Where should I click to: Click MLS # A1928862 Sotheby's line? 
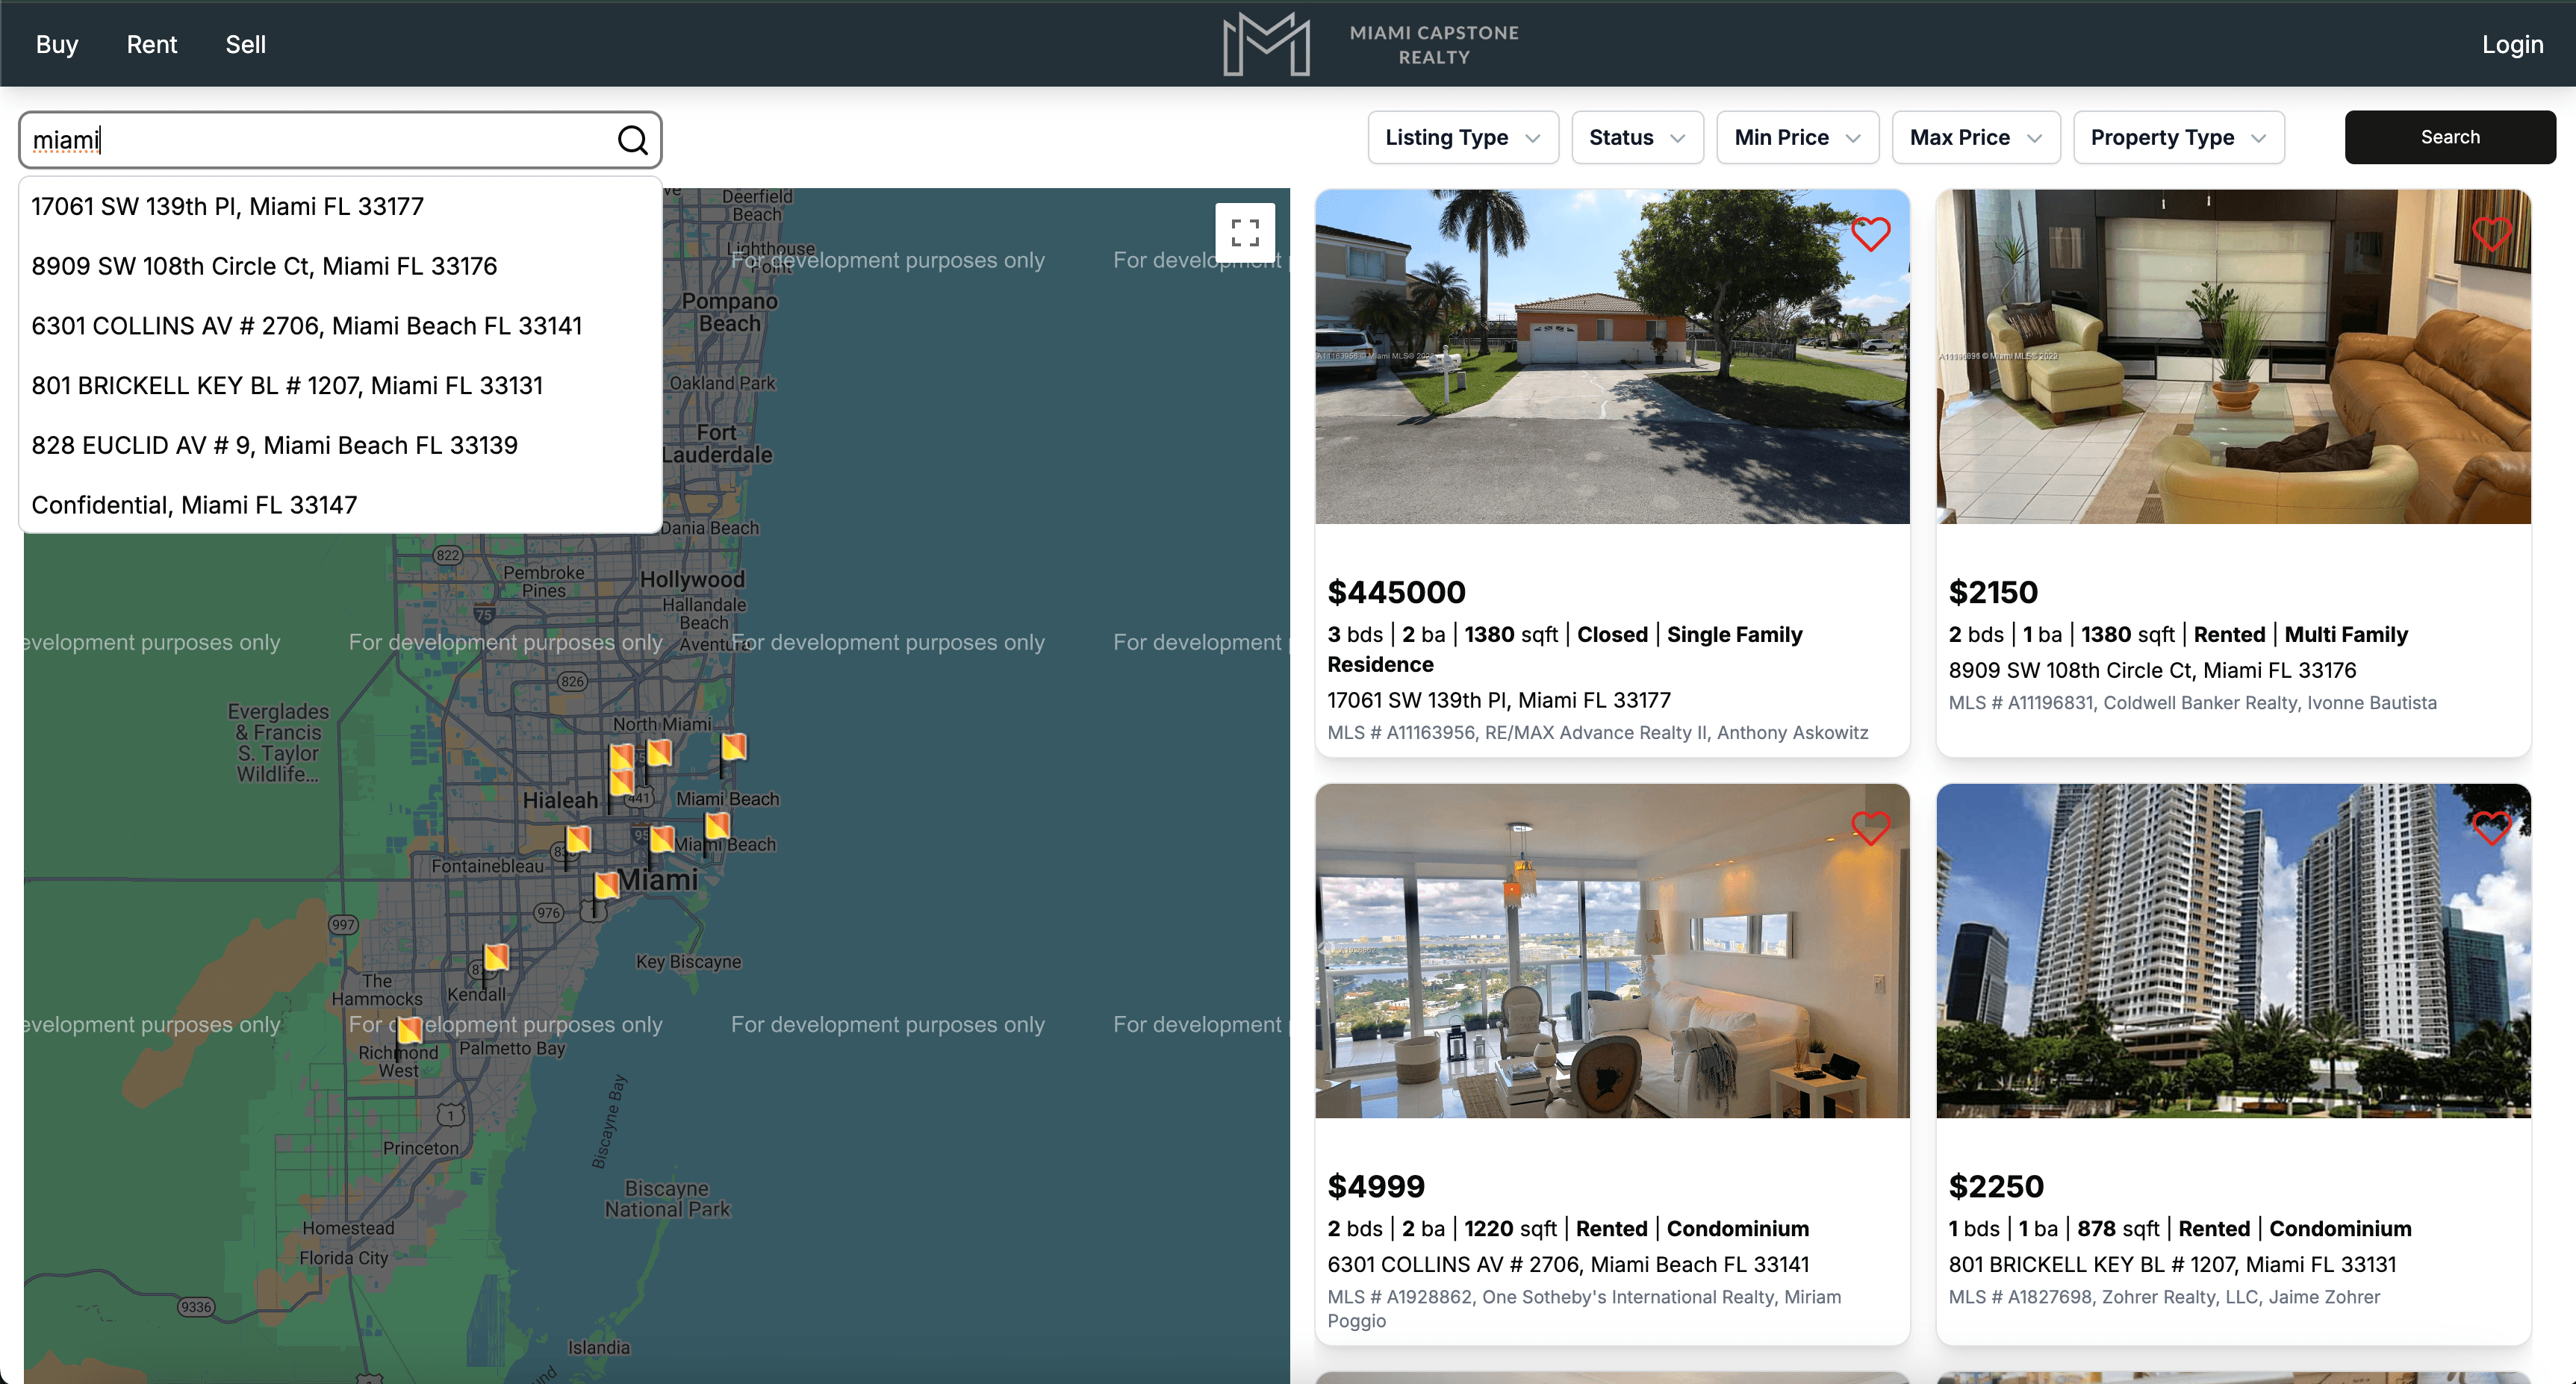point(1584,1309)
